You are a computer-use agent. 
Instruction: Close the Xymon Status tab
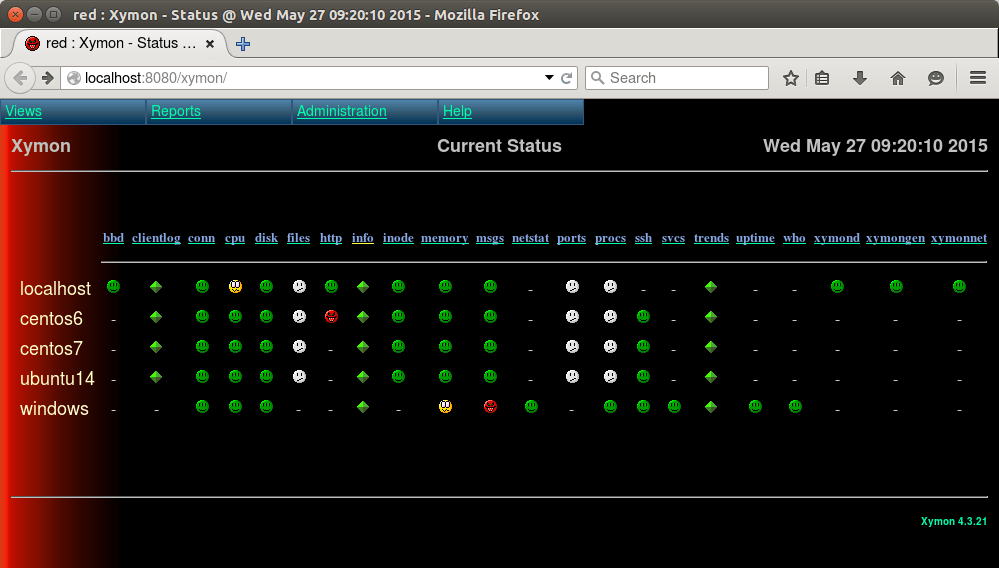(210, 44)
